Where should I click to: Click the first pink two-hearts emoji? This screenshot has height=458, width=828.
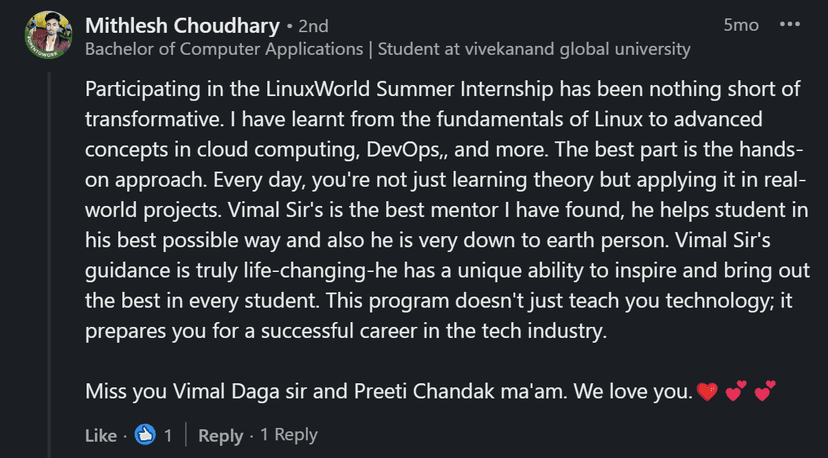736,391
